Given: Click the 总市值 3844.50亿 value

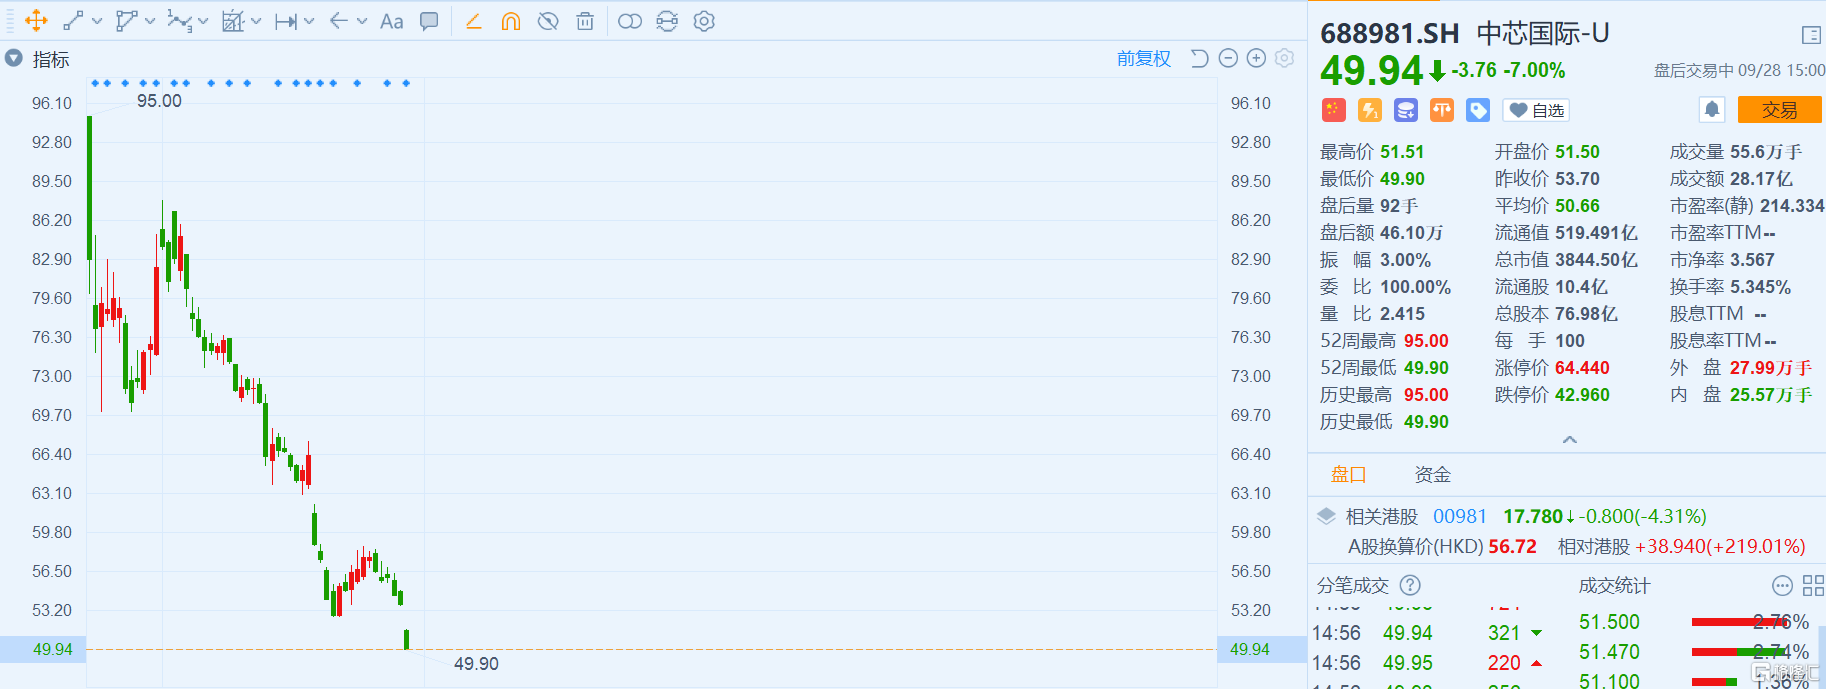Looking at the screenshot, I should click(1596, 260).
